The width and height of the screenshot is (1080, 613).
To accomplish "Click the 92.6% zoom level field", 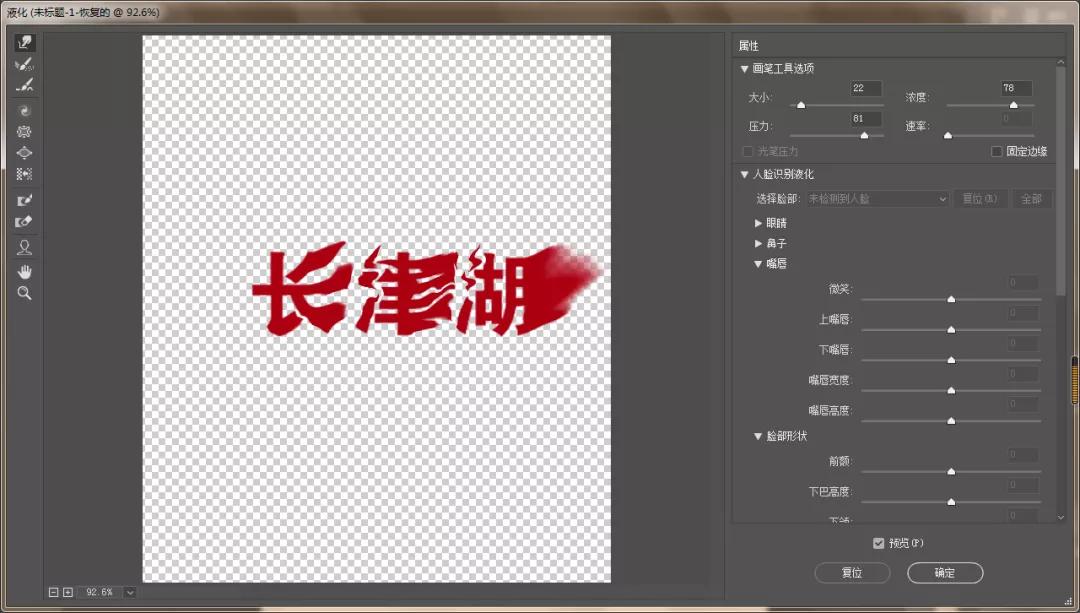I will [x=100, y=591].
